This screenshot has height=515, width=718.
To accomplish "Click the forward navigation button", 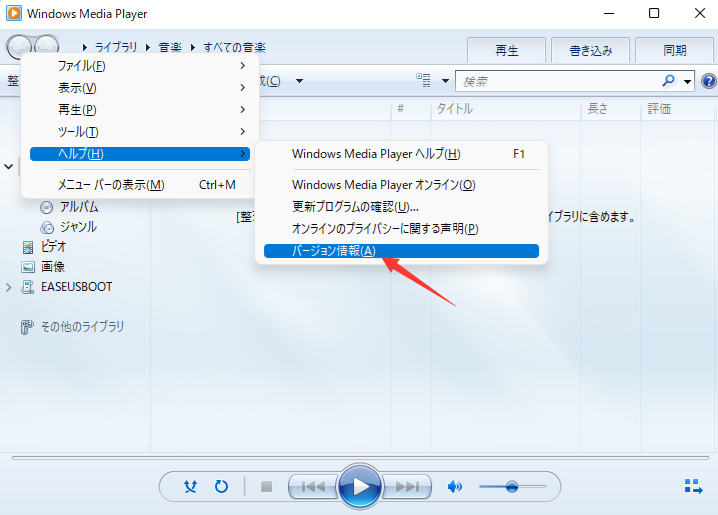I will [47, 46].
